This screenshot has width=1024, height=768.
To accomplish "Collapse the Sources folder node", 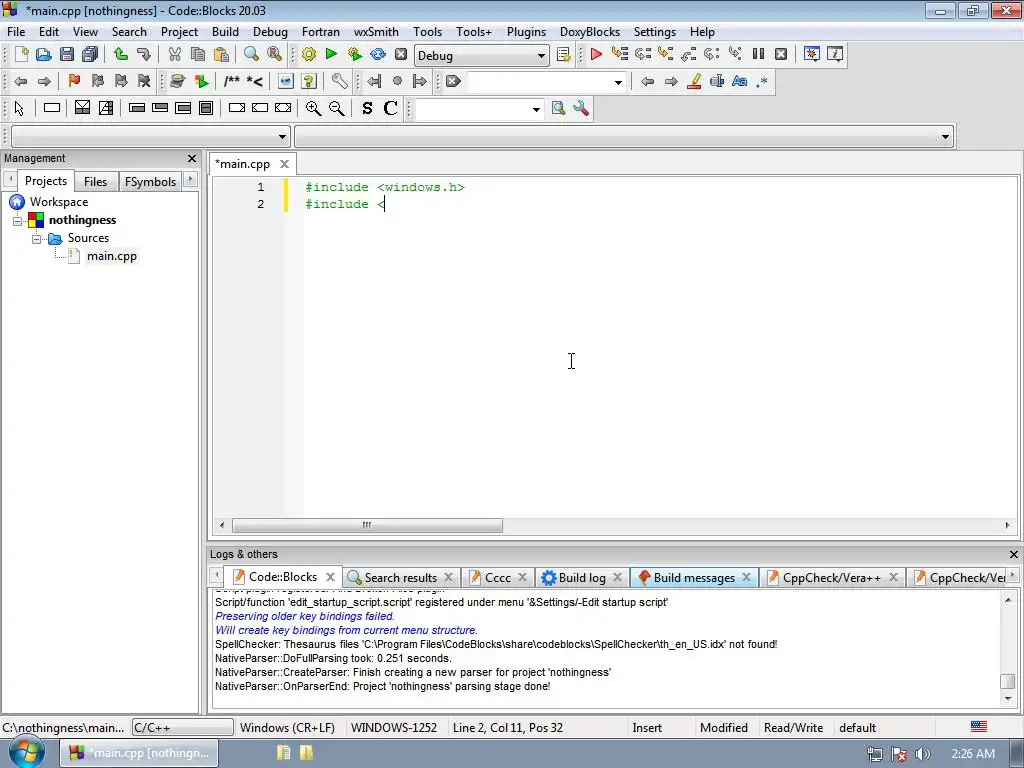I will (x=37, y=239).
